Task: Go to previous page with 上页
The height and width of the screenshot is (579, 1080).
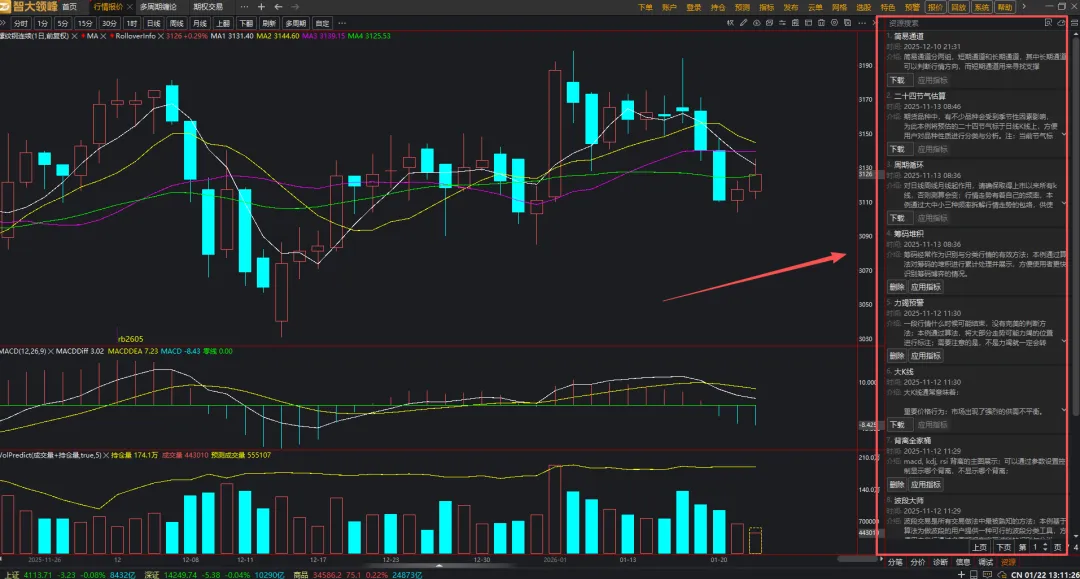Action: tap(979, 547)
